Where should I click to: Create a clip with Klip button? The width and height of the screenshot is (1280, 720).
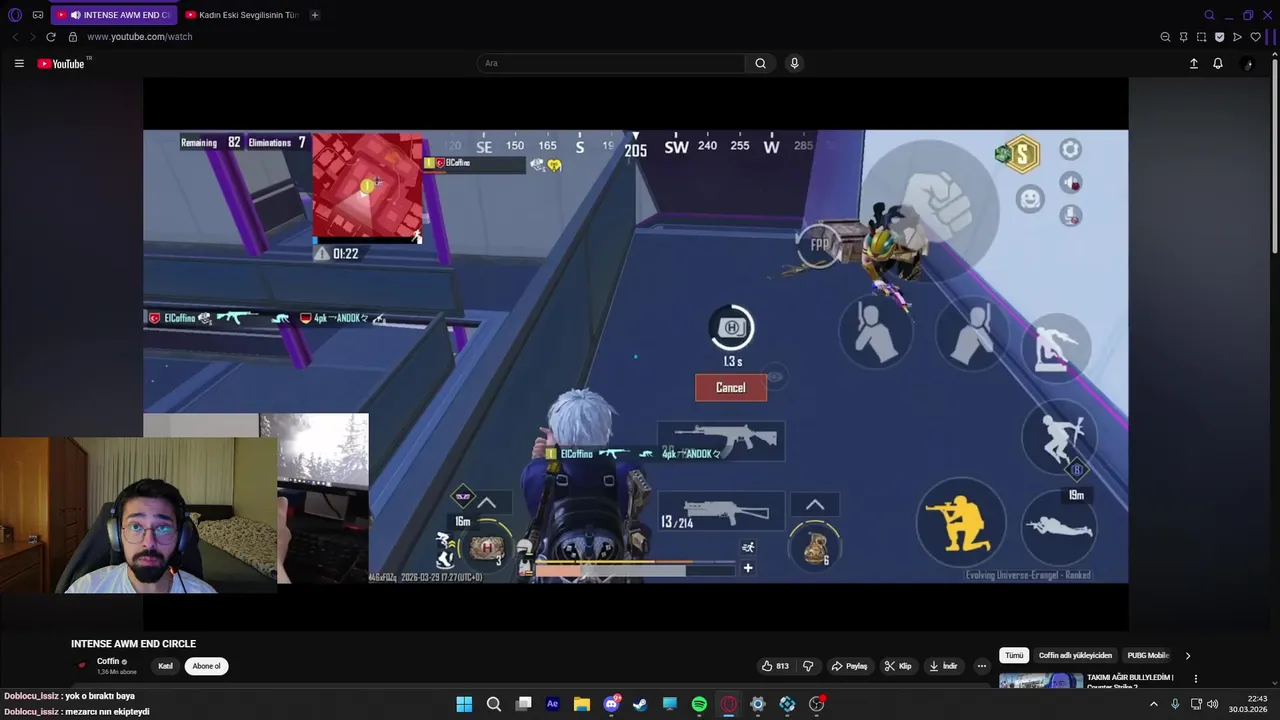[898, 666]
